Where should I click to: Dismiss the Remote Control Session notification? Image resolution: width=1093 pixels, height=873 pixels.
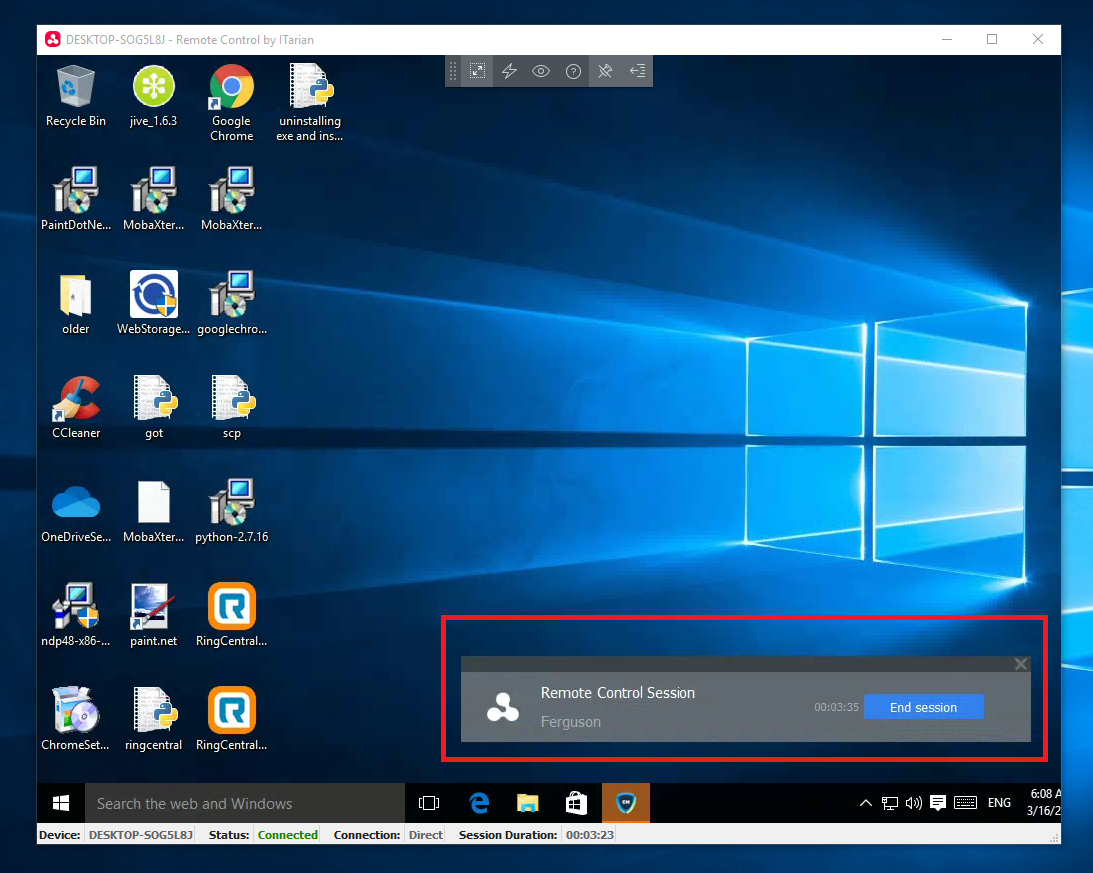(x=1021, y=664)
